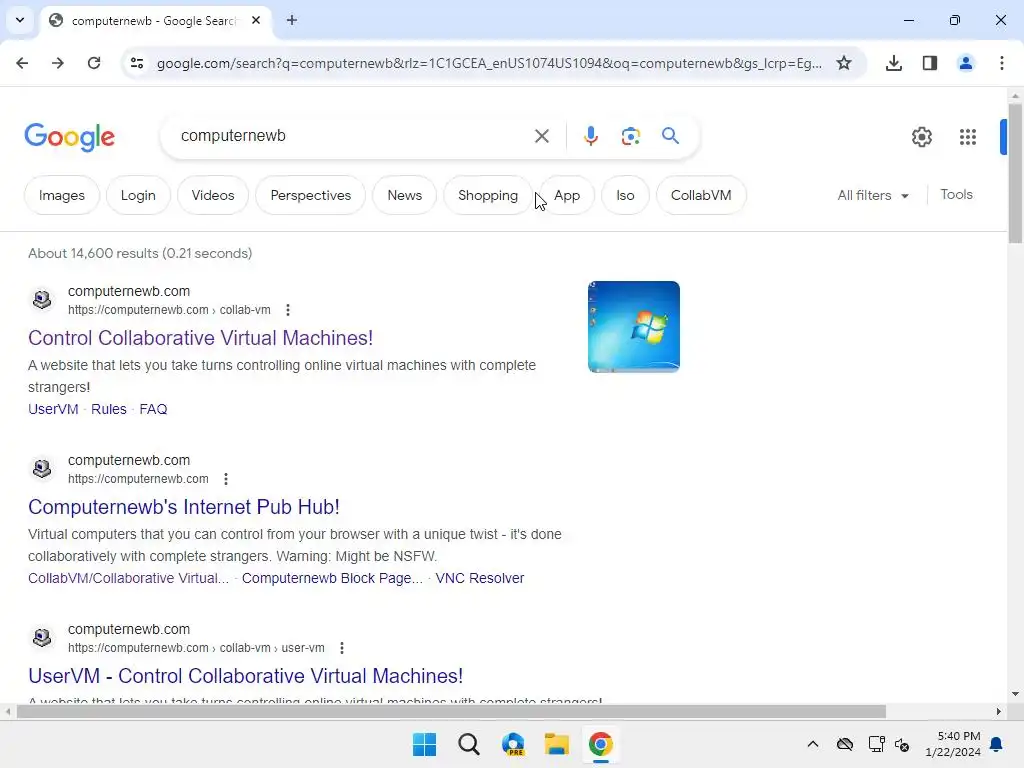Click the vertical scrollbar thumb
This screenshot has height=768, width=1024.
[x=1015, y=173]
